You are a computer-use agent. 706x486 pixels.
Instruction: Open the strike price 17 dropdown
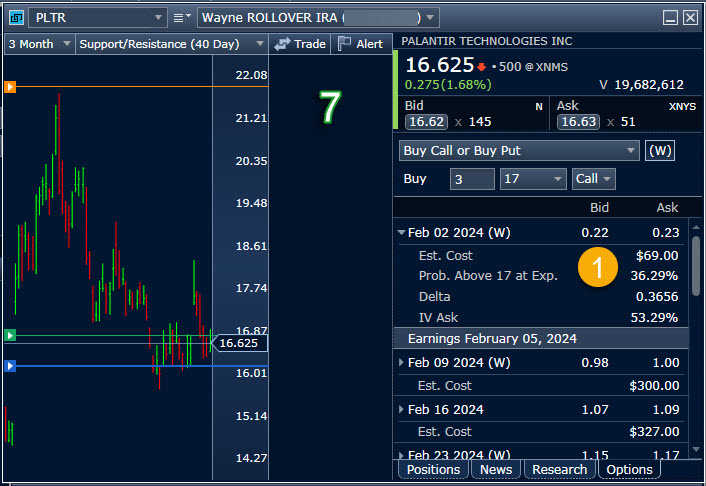[533, 179]
